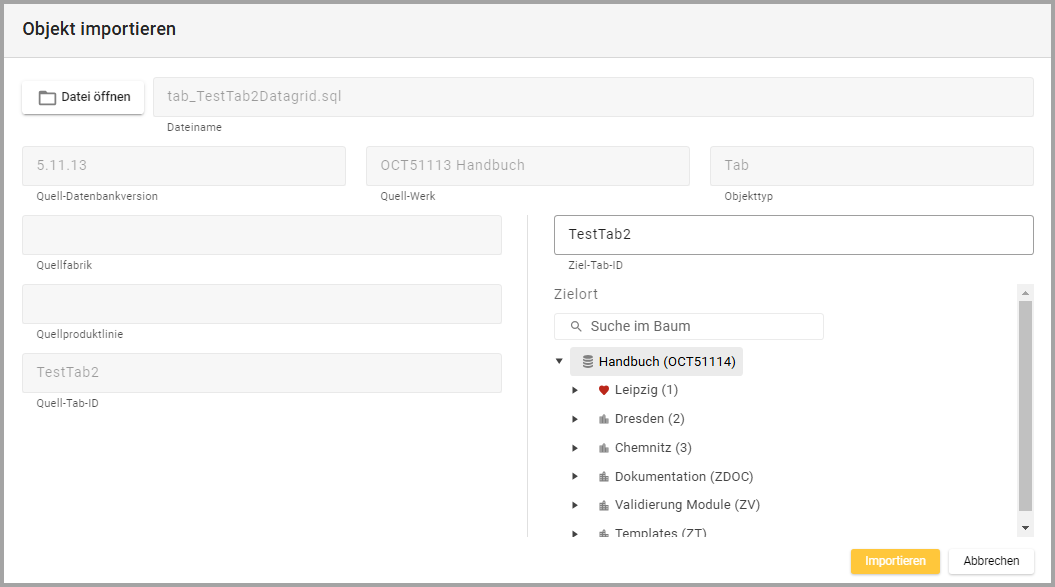Expand the Leipzig (1) tree node
Image resolution: width=1055 pixels, height=587 pixels.
click(x=575, y=390)
